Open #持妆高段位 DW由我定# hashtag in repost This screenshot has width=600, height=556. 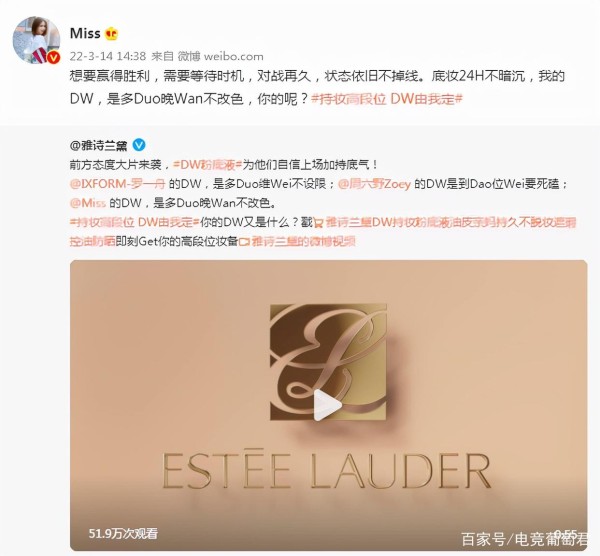coord(134,222)
